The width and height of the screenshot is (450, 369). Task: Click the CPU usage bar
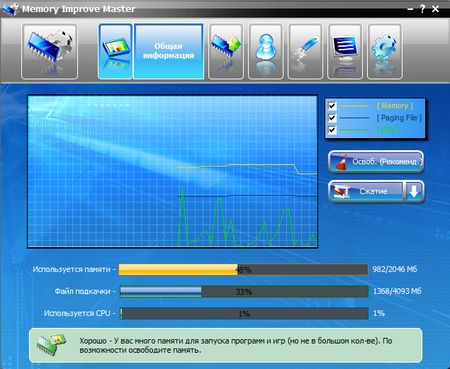pyautogui.click(x=244, y=313)
